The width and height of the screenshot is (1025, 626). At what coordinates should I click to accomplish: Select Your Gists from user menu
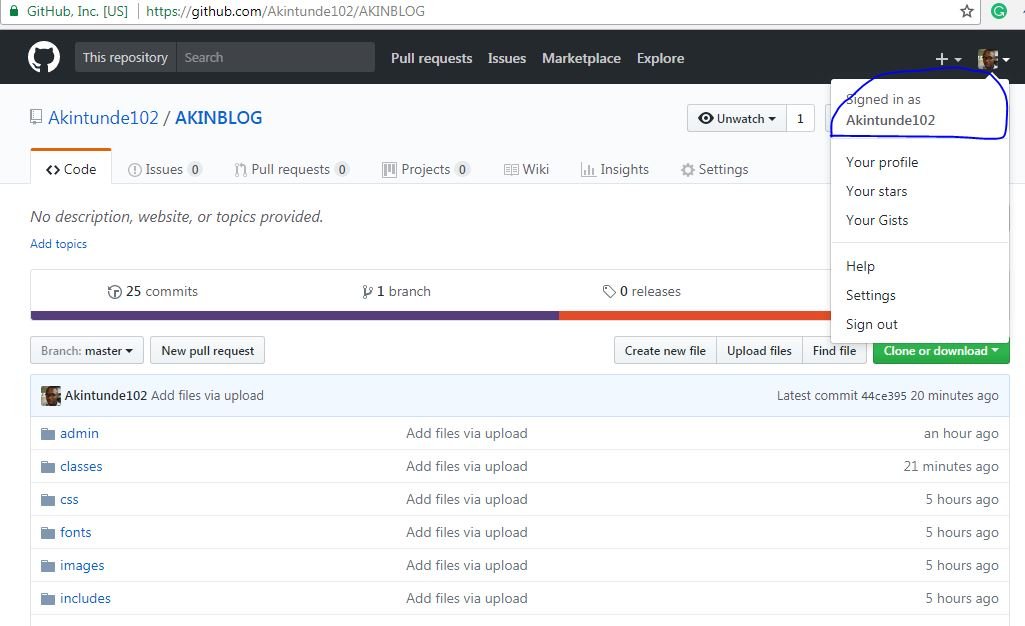877,220
